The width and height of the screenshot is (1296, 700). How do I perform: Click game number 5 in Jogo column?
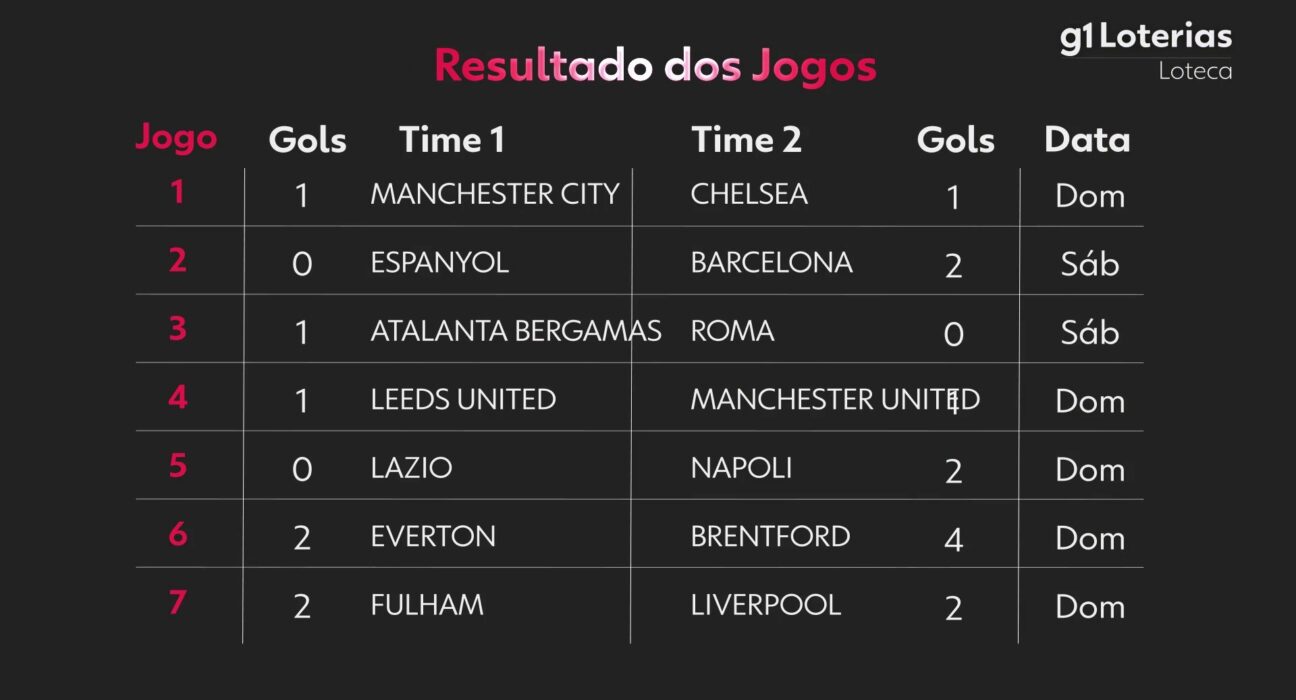(177, 466)
